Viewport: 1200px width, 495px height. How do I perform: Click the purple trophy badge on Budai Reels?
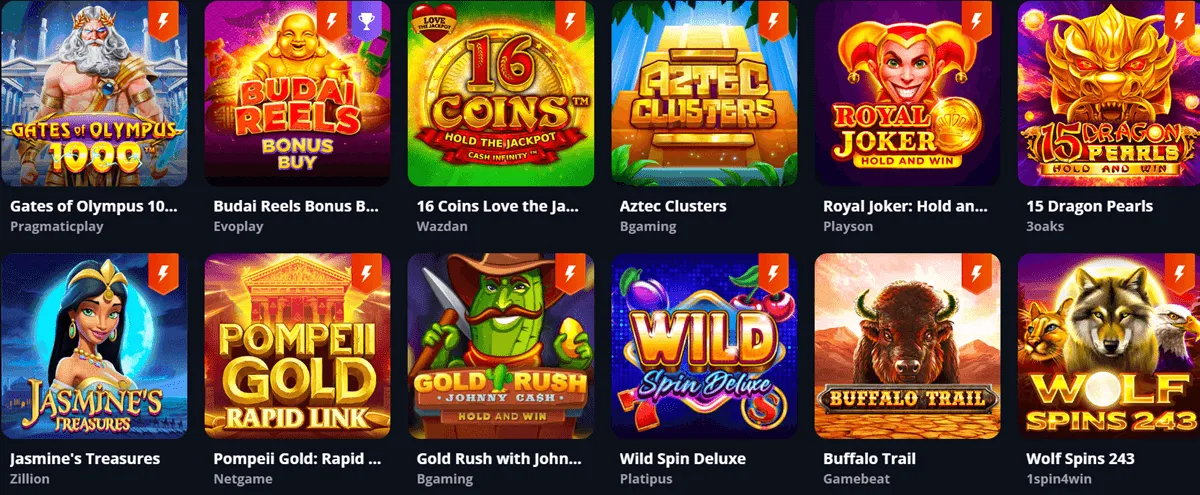tap(366, 19)
